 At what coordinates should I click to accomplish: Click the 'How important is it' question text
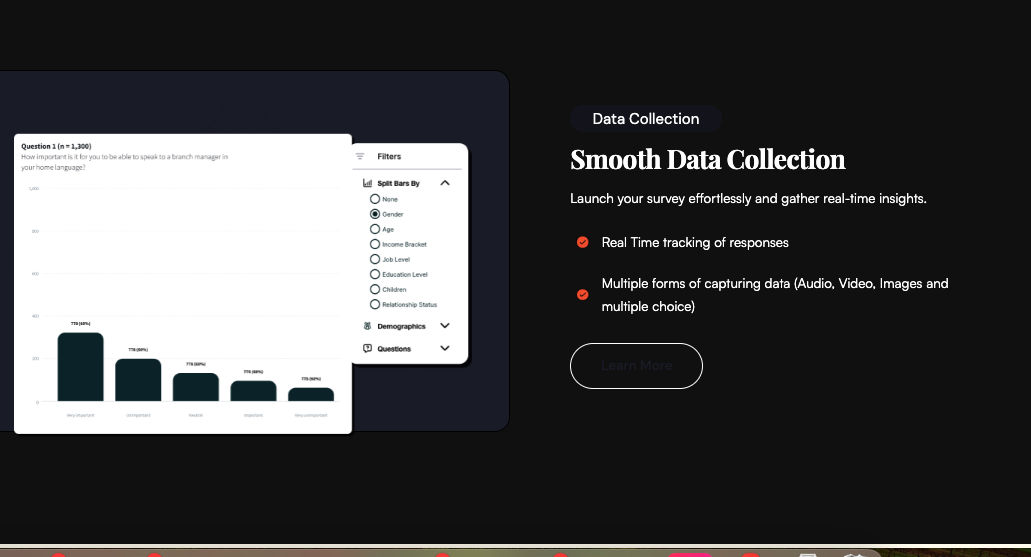tap(124, 162)
